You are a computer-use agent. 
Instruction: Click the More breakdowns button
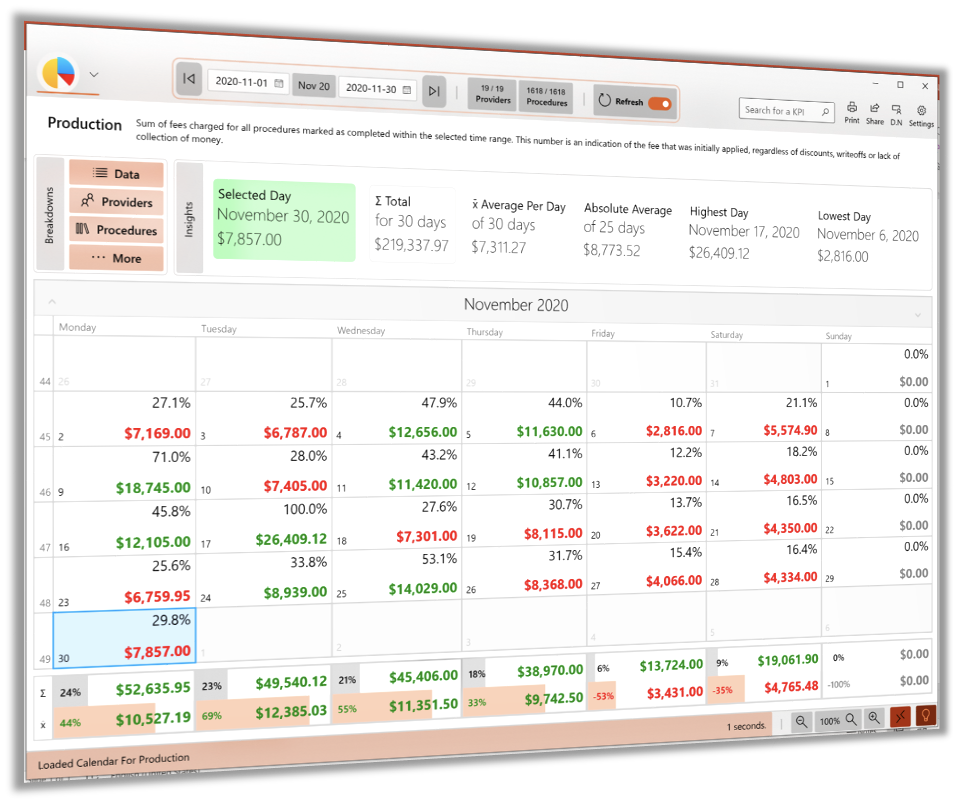tap(116, 257)
